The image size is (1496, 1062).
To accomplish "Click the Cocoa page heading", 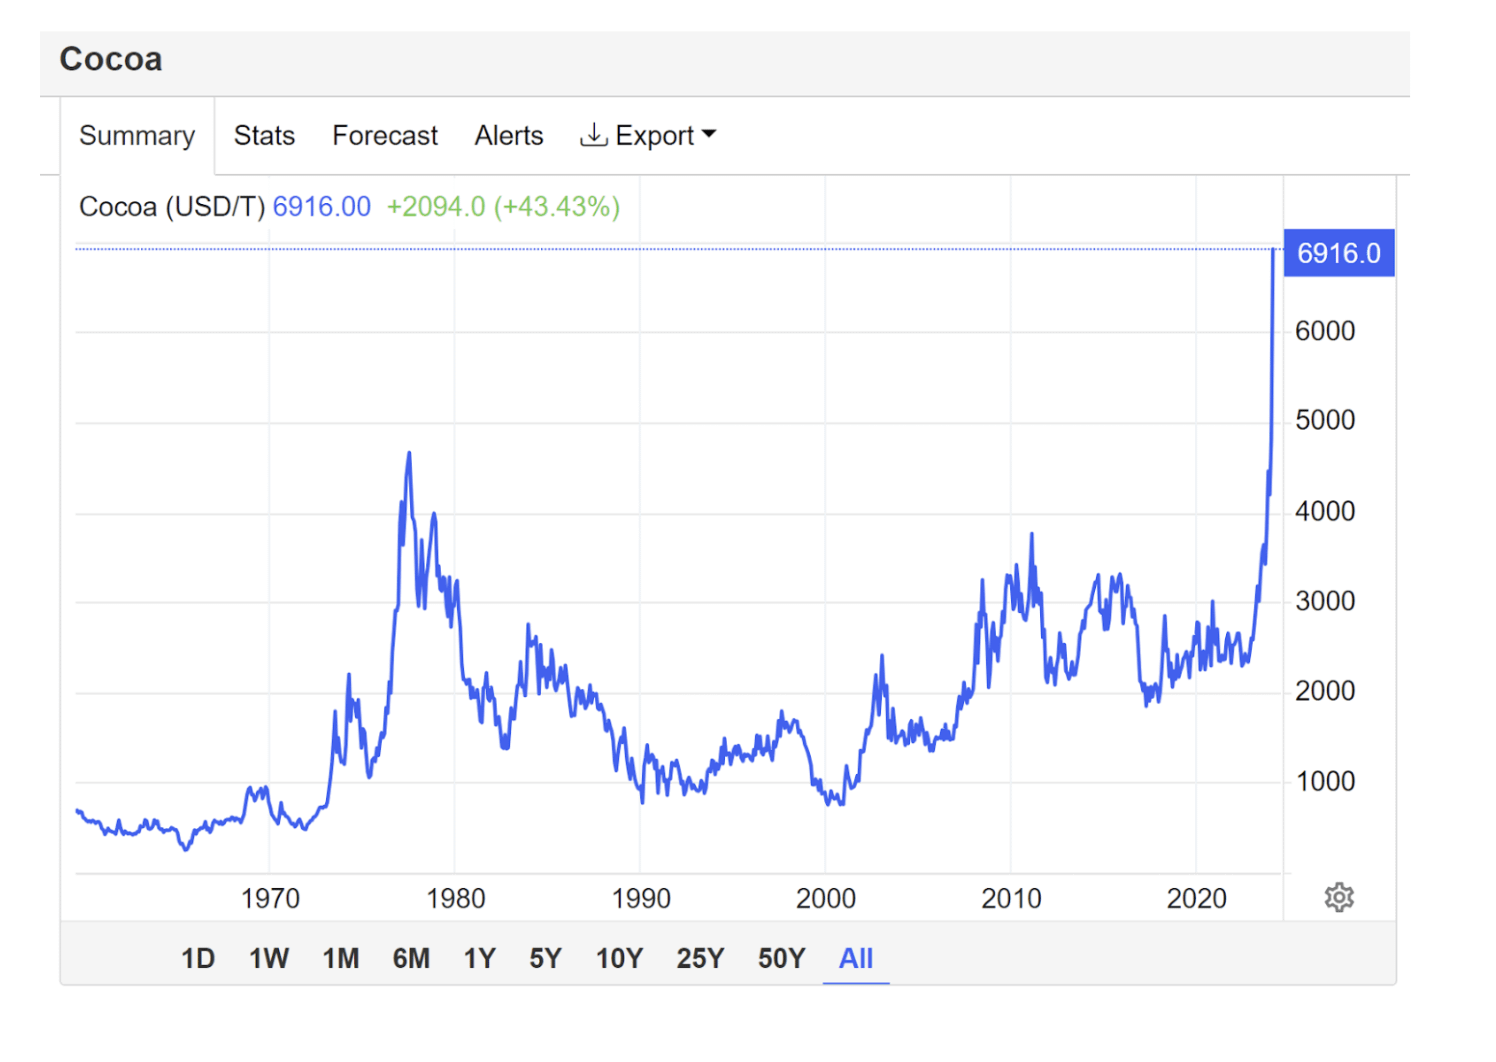I will point(111,59).
